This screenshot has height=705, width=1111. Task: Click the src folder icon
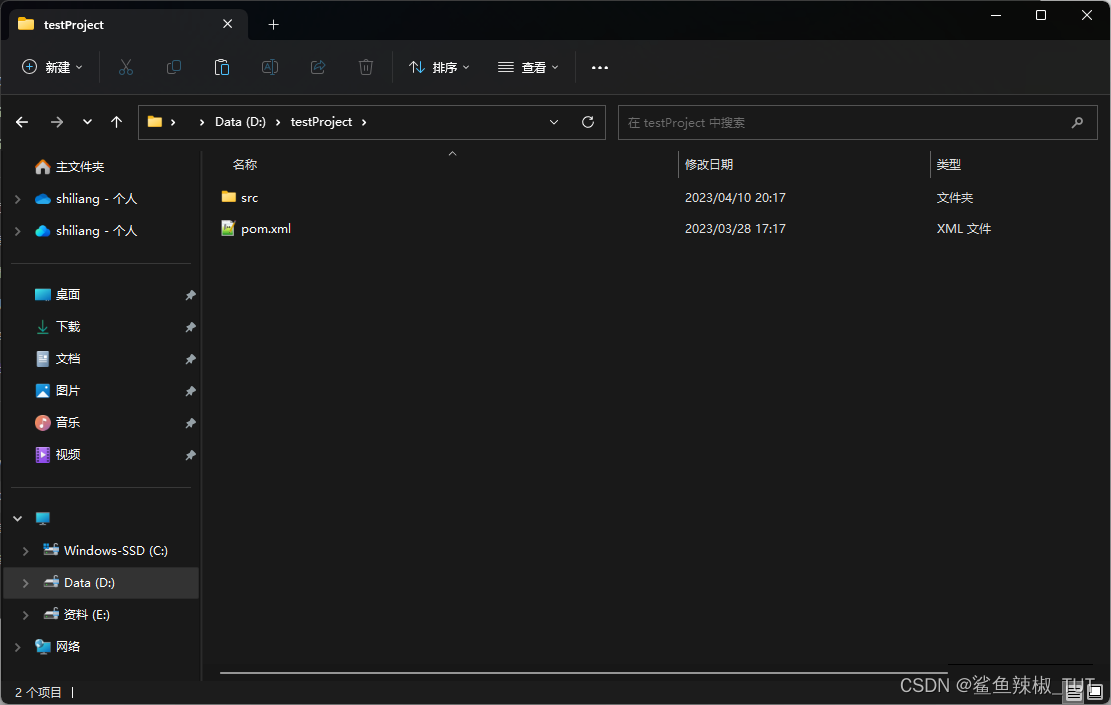click(x=228, y=197)
